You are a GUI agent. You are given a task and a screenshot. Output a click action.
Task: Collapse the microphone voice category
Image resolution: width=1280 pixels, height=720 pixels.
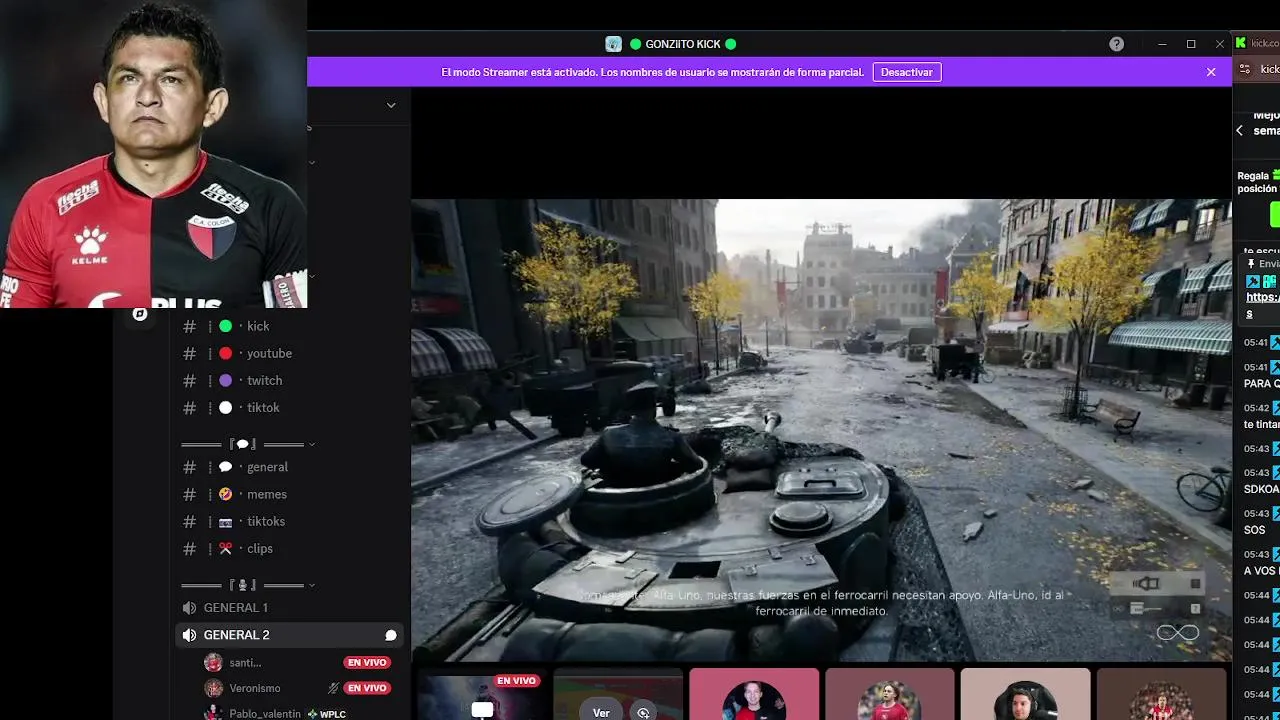248,585
